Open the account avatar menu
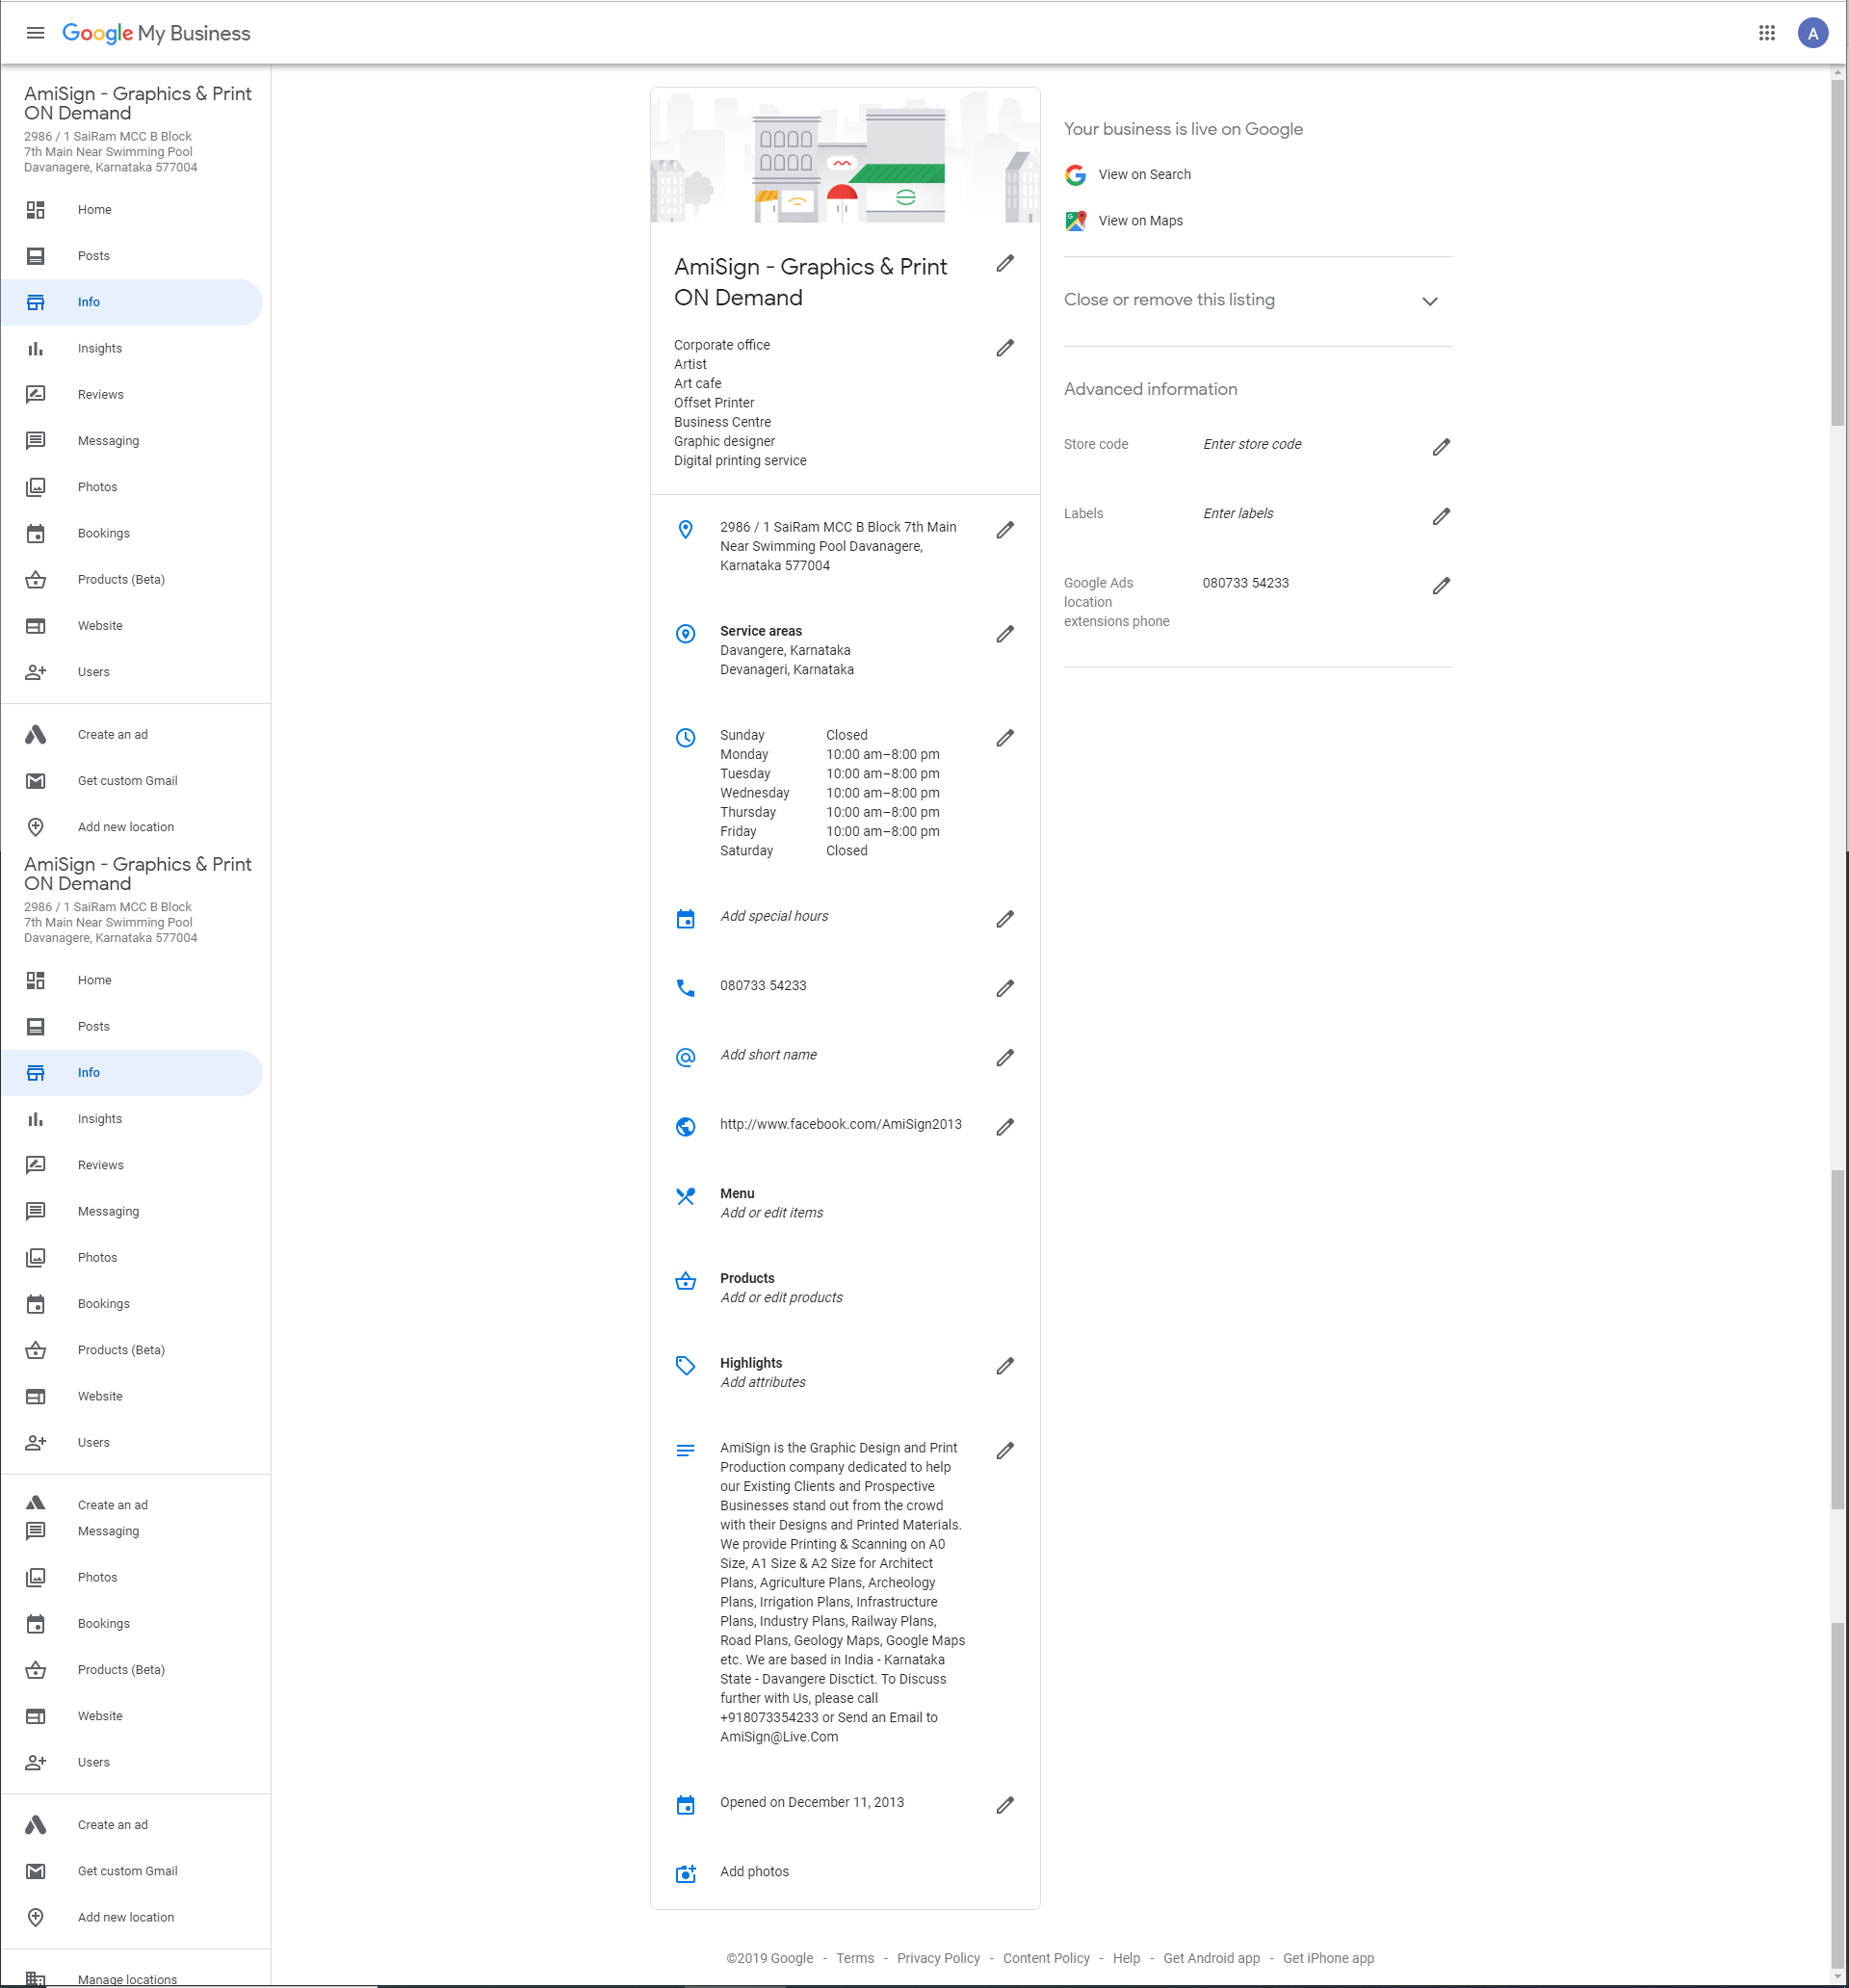 (x=1812, y=33)
